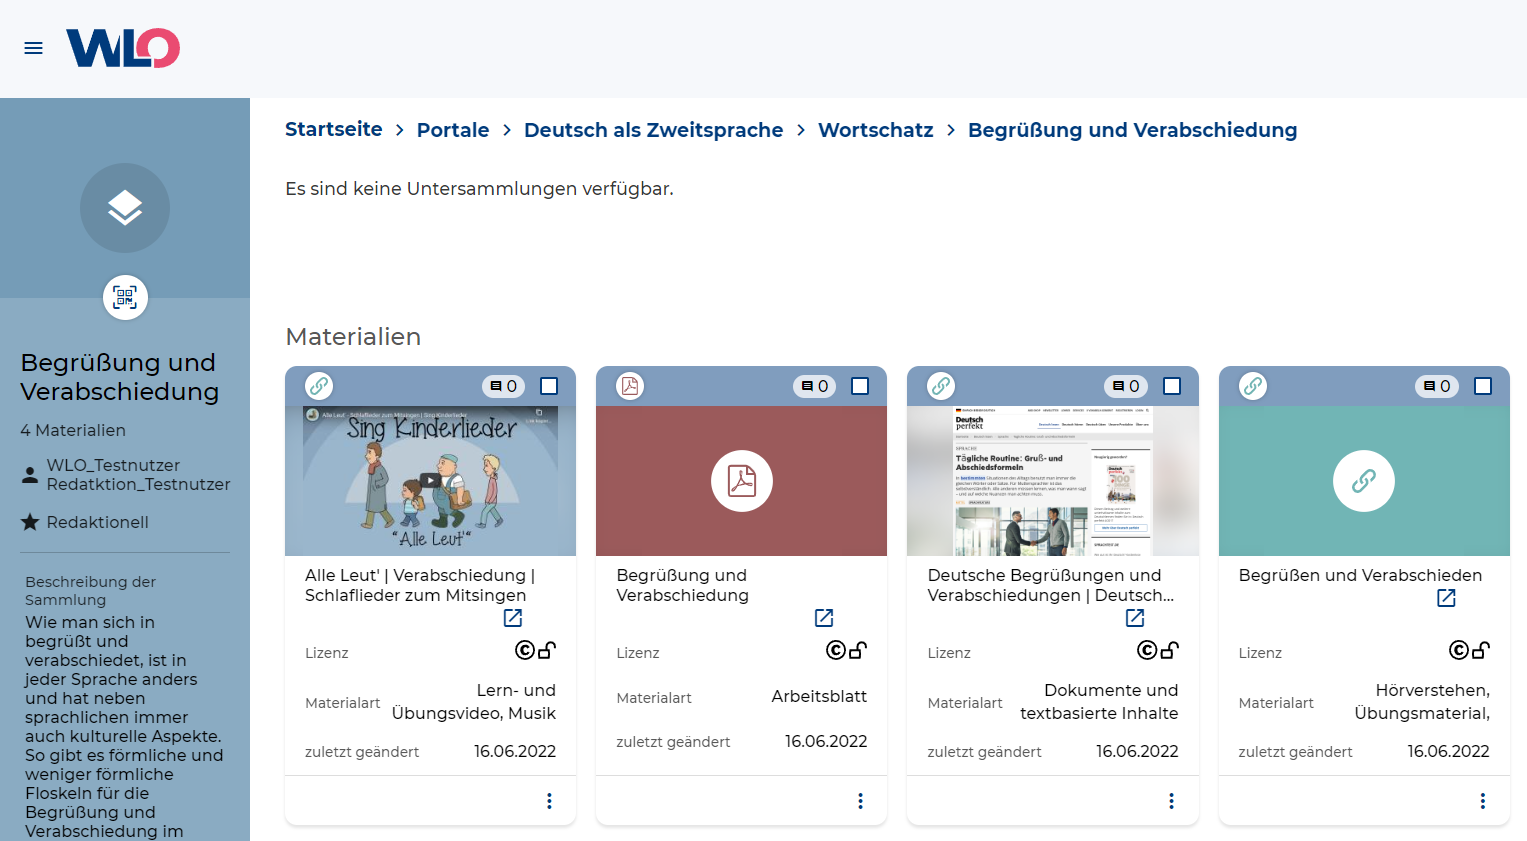The width and height of the screenshot is (1527, 841).
Task: Open more options for Alle Leut' card
Action: 549,801
